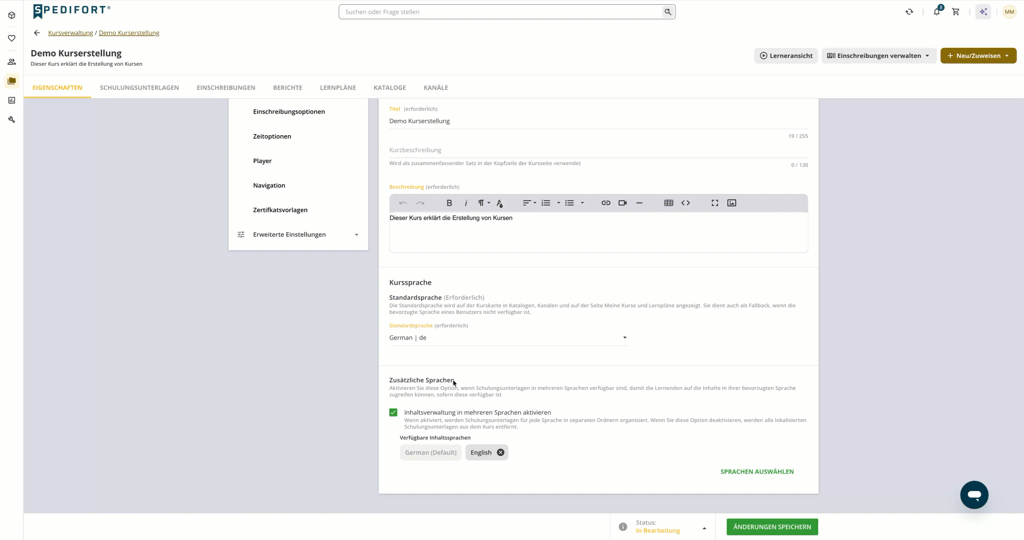The height and width of the screenshot is (540, 1024).
Task: Select the Eigenschaften tab
Action: (x=57, y=87)
